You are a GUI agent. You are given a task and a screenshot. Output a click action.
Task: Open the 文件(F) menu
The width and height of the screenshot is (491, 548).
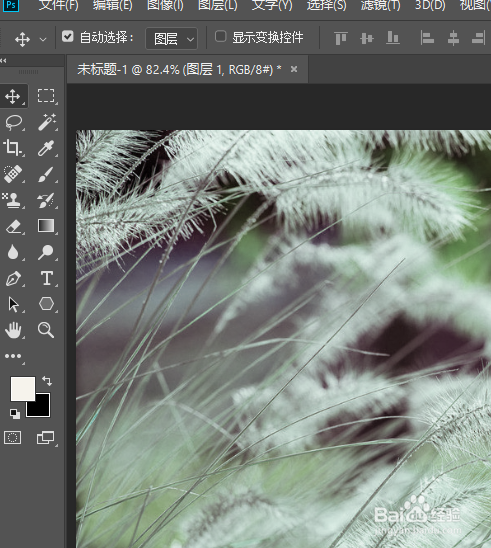click(x=58, y=6)
